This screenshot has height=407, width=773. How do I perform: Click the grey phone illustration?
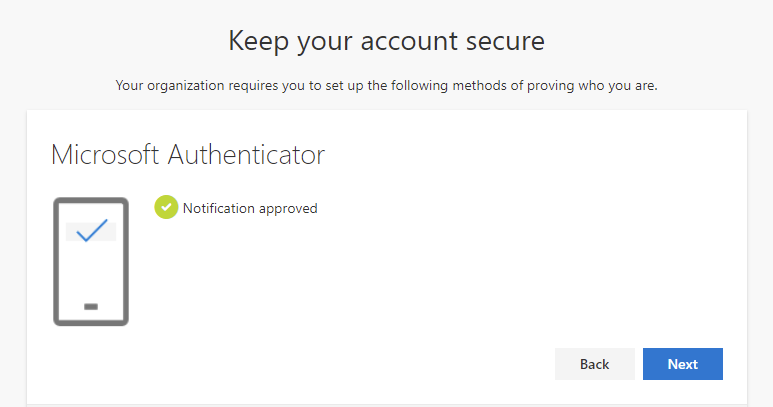[91, 262]
